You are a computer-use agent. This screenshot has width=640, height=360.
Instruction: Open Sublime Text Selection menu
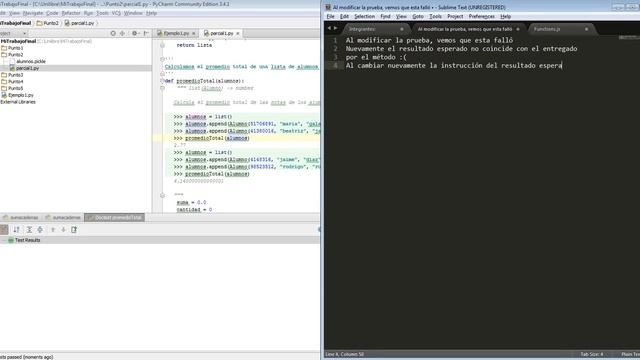(364, 16)
